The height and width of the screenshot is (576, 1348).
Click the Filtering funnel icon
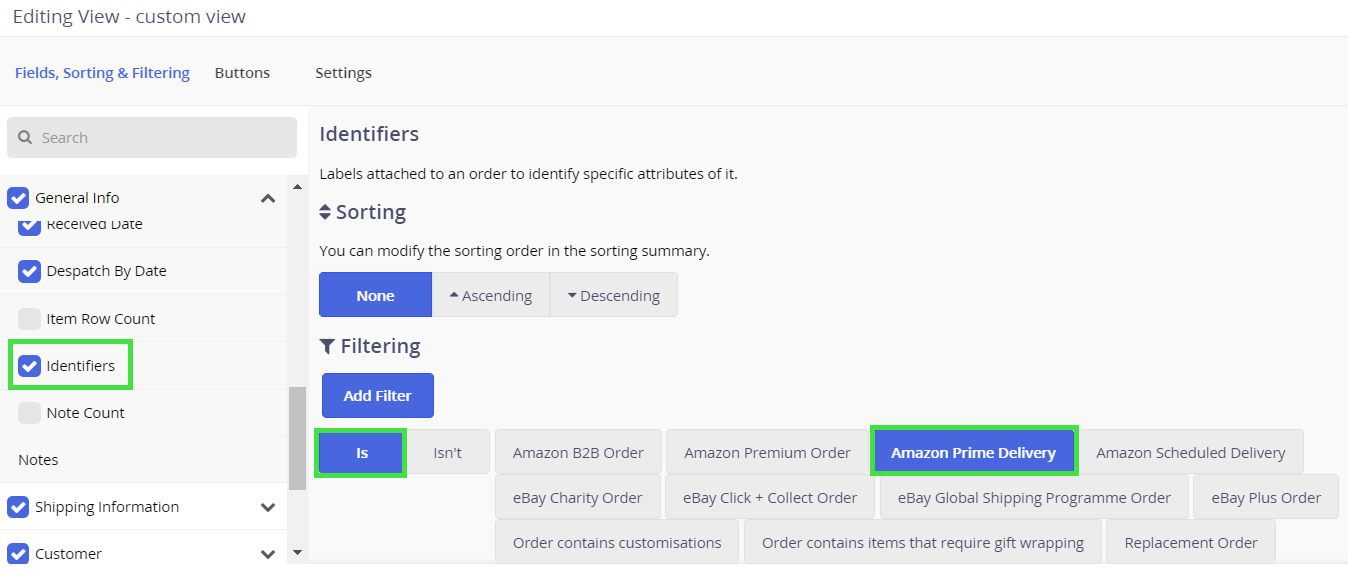327,346
